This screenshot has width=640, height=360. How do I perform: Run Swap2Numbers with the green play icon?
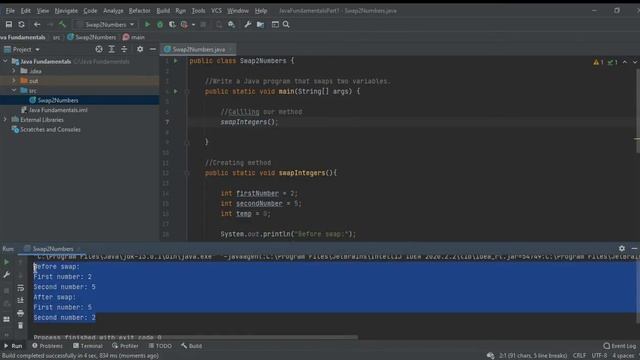[147, 24]
